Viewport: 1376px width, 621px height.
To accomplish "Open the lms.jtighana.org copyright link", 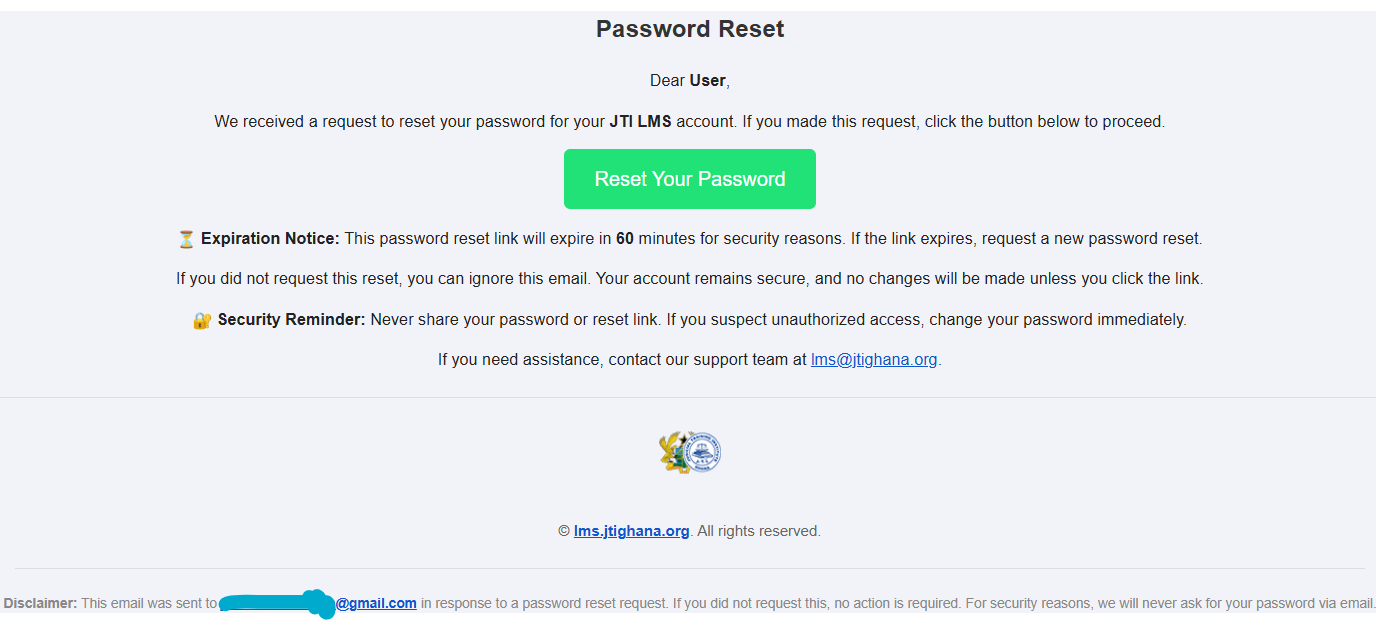I will tap(632, 531).
